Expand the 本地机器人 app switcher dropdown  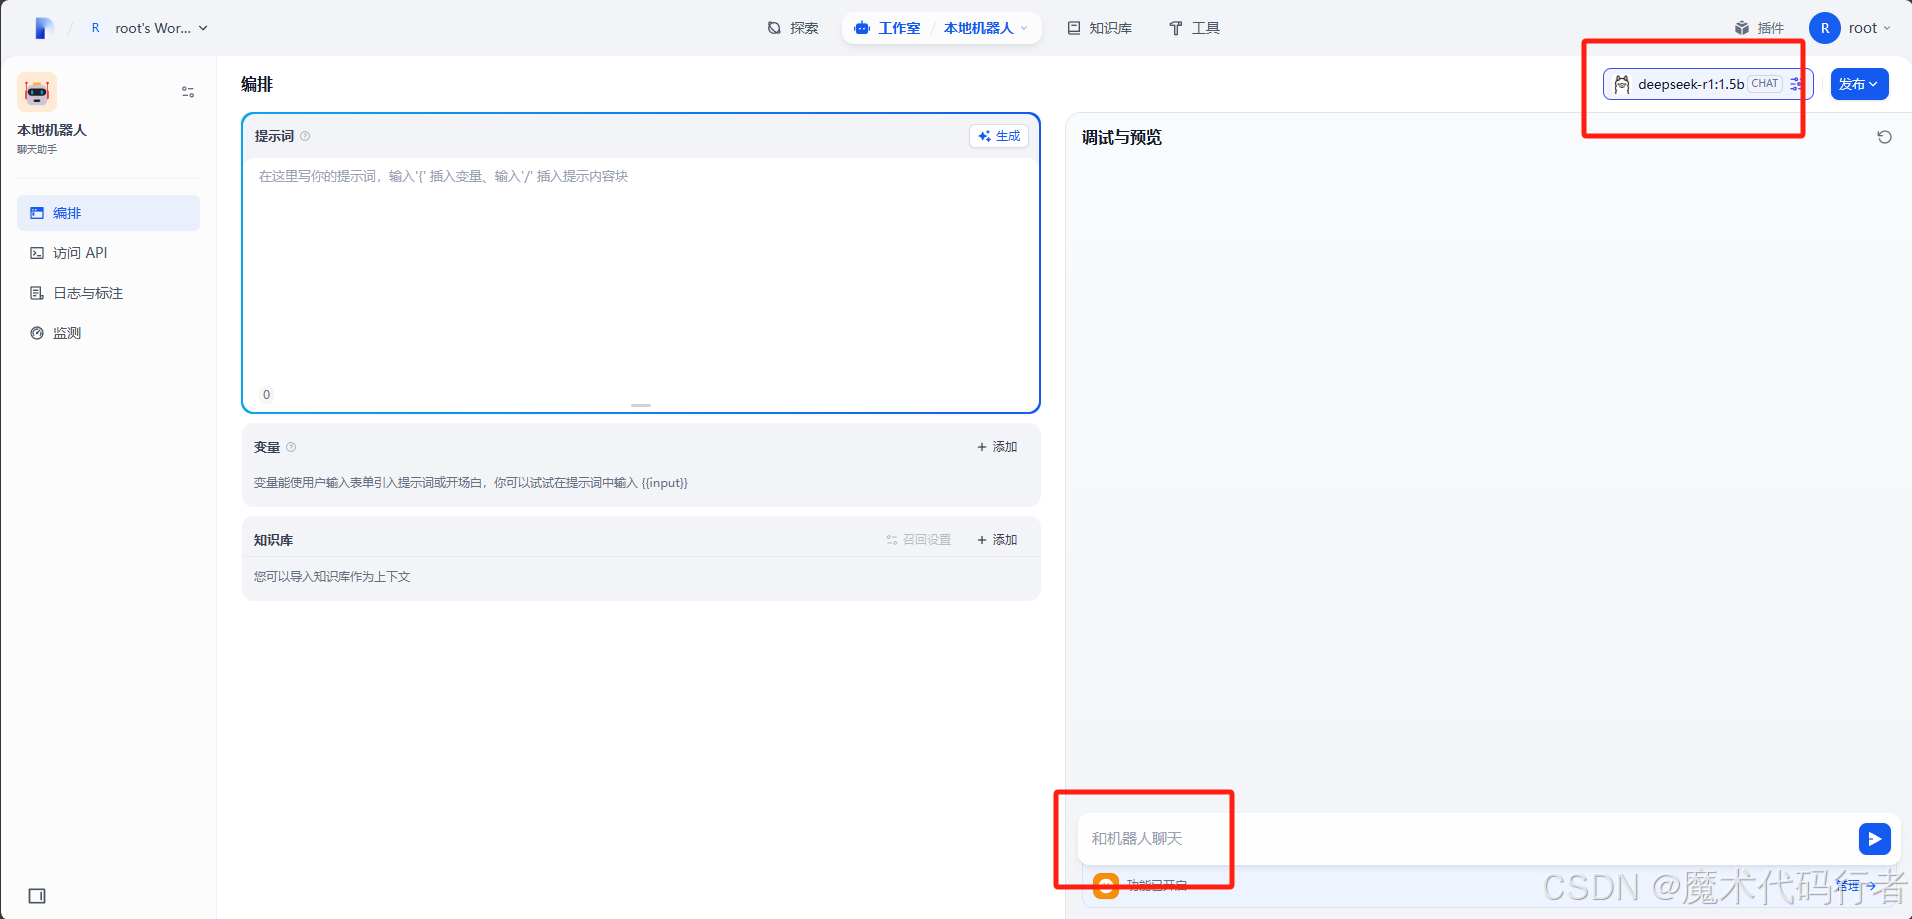985,28
